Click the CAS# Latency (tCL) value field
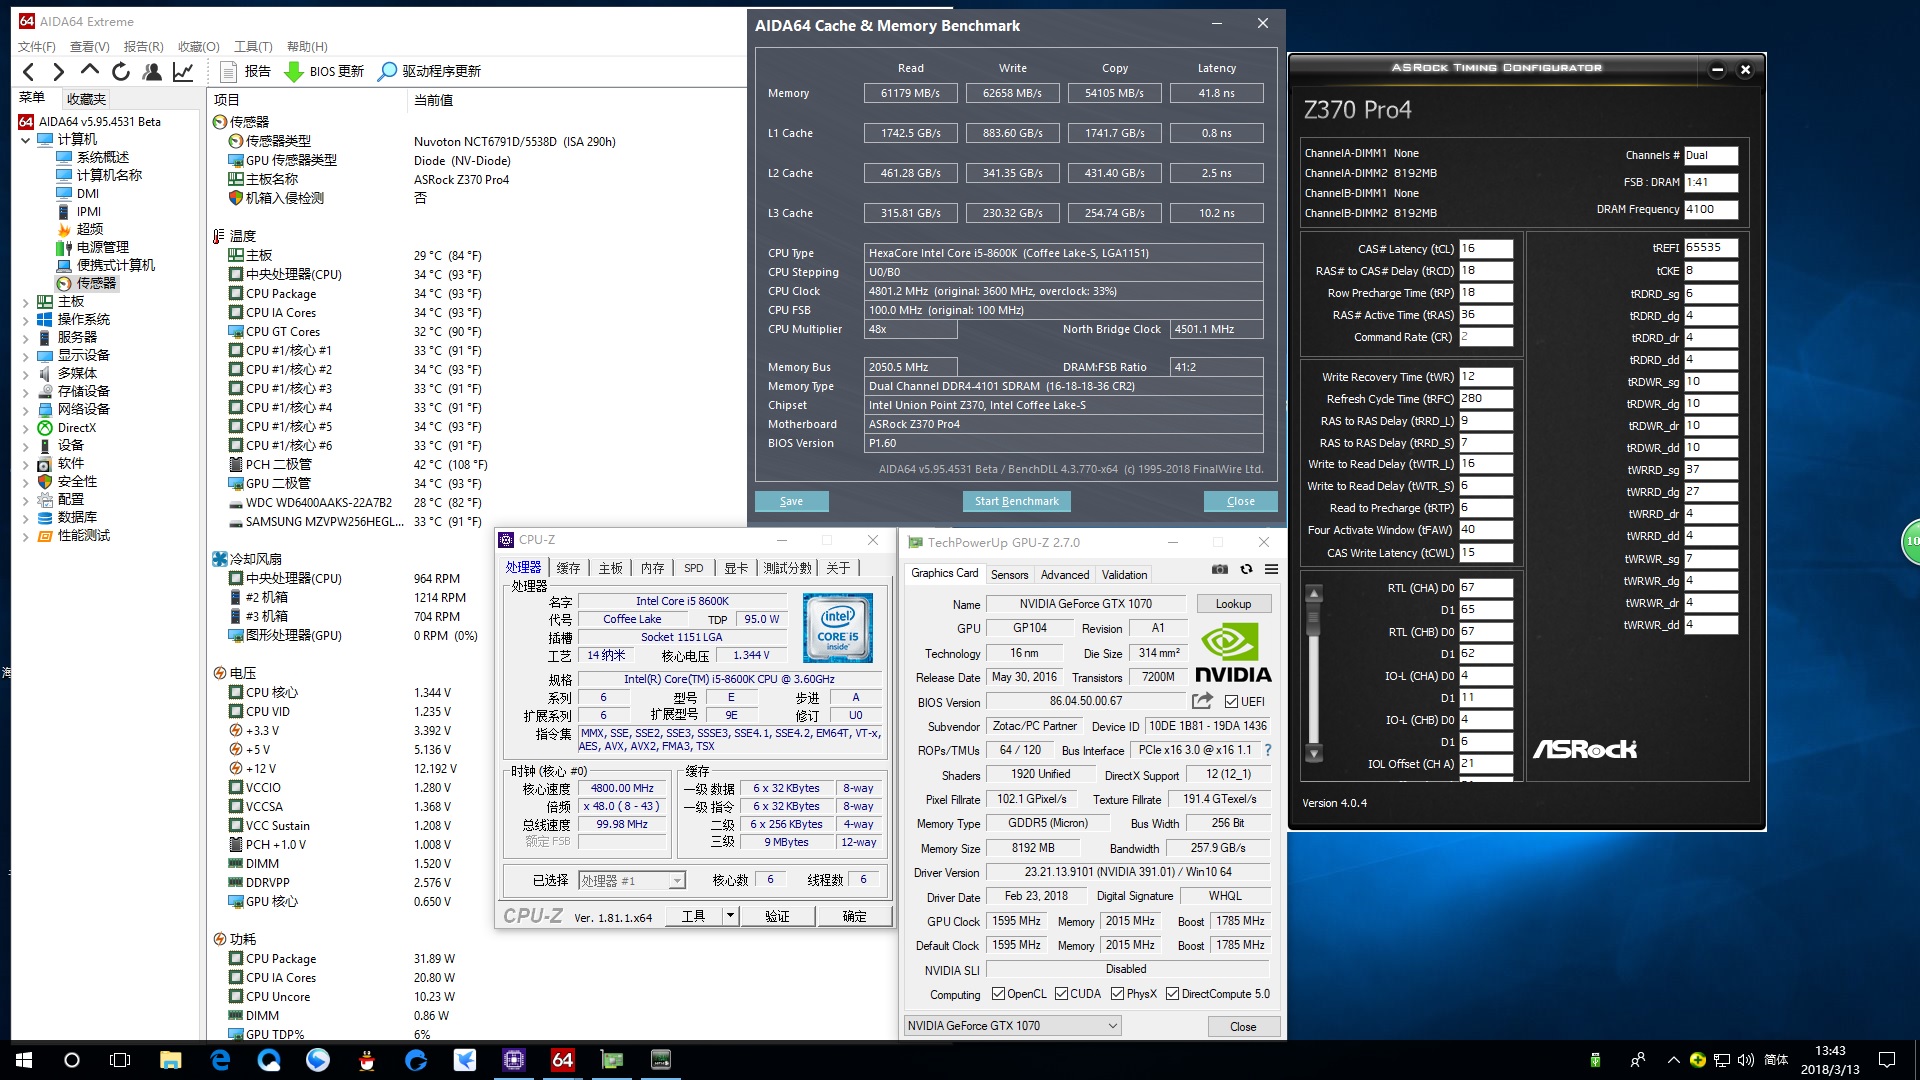Viewport: 1920px width, 1080px height. 1486,247
